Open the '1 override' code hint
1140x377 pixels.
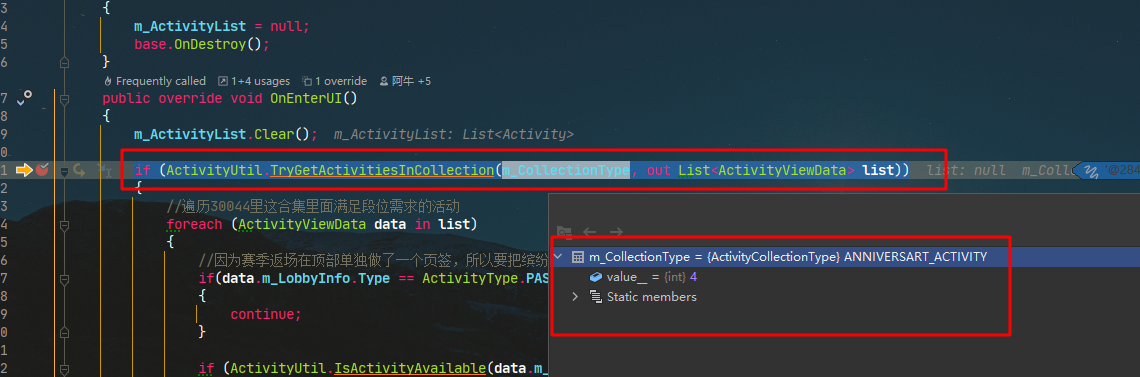[x=334, y=81]
